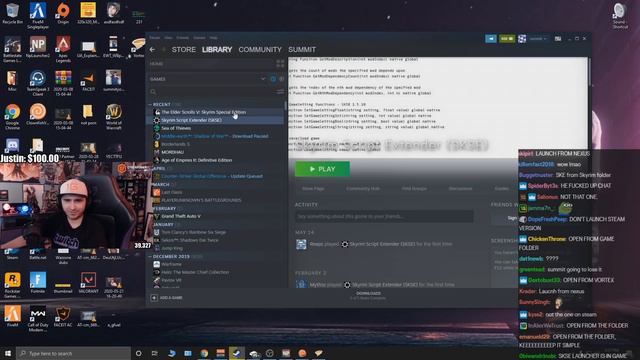Viewport: 640px width, 360px height.
Task: Open FACEIT desktop shortcut
Action: point(88,80)
